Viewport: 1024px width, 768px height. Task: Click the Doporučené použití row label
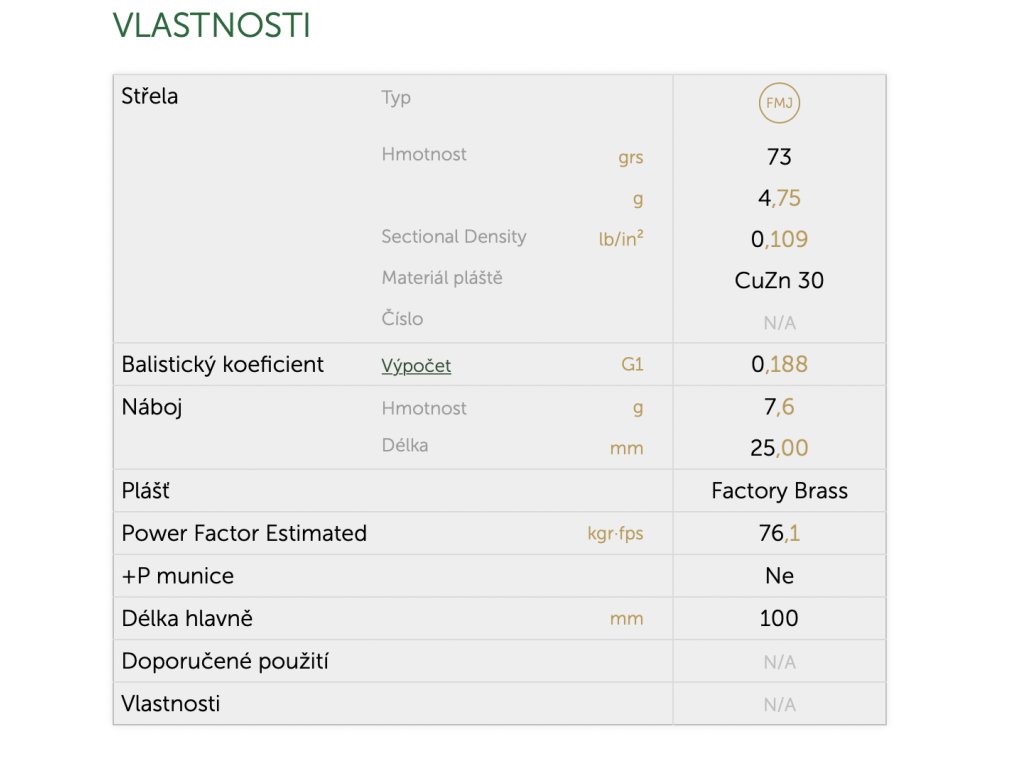[225, 662]
